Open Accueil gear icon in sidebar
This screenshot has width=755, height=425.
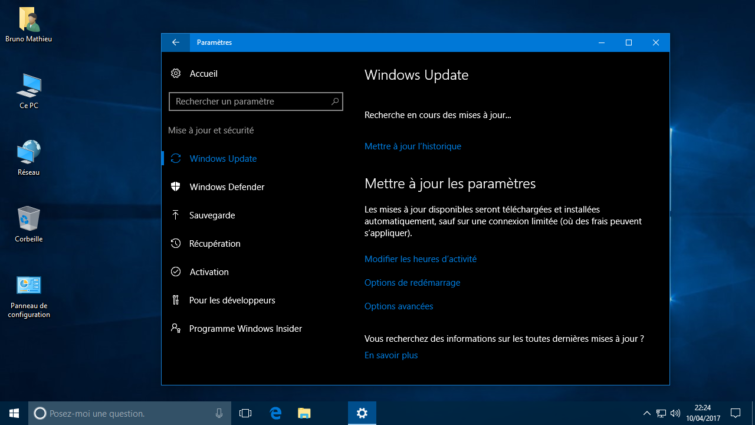click(x=176, y=73)
